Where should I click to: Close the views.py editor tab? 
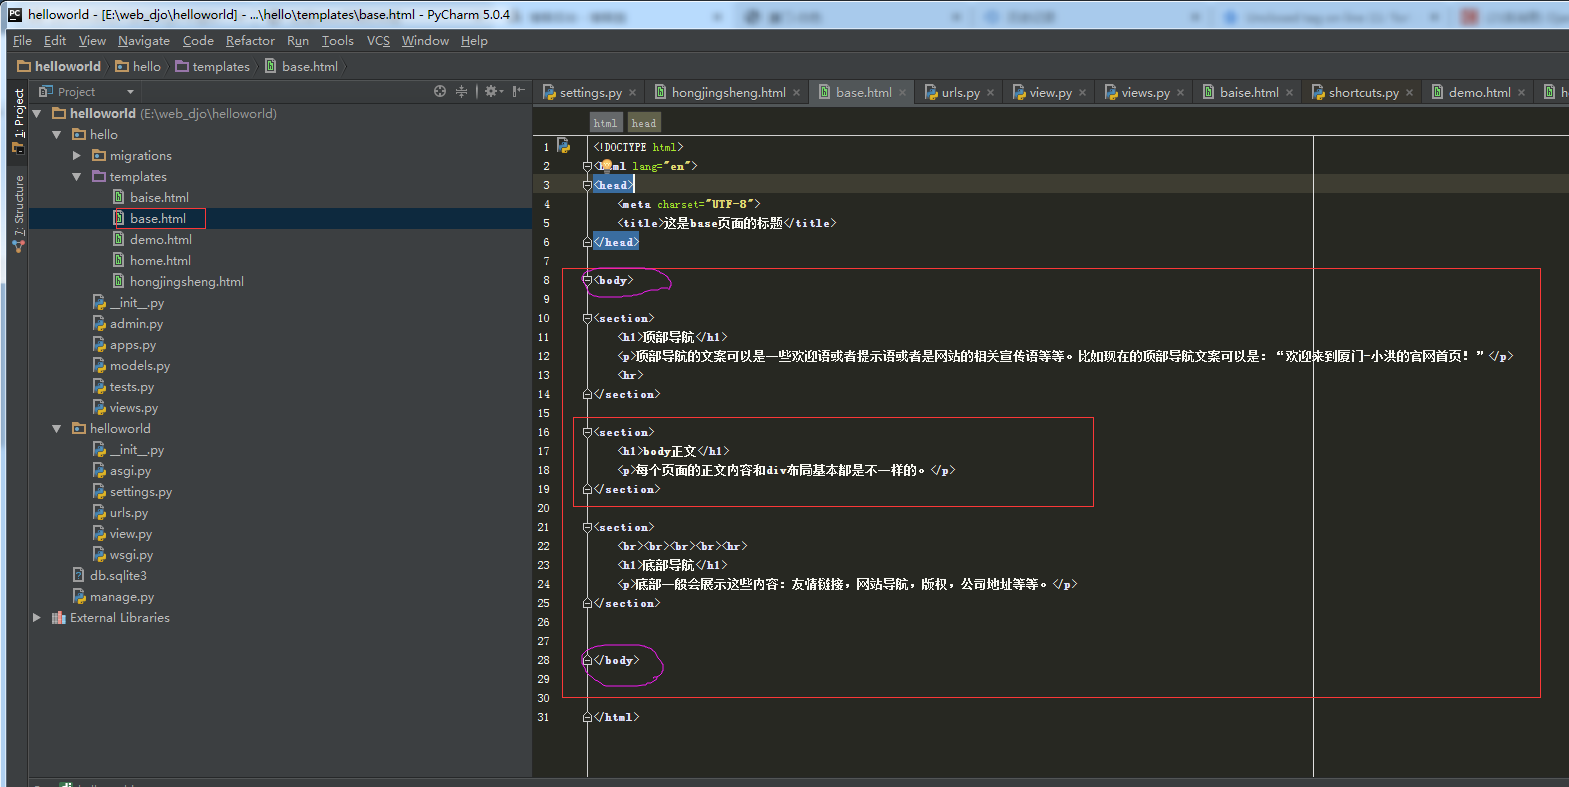pos(1180,93)
